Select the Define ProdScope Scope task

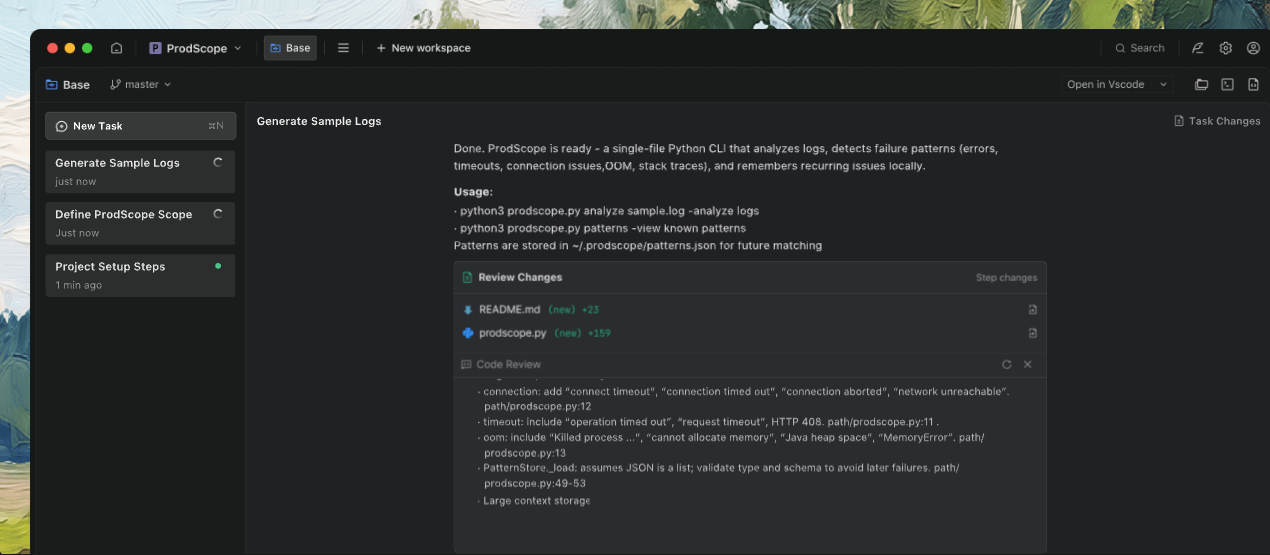(140, 223)
